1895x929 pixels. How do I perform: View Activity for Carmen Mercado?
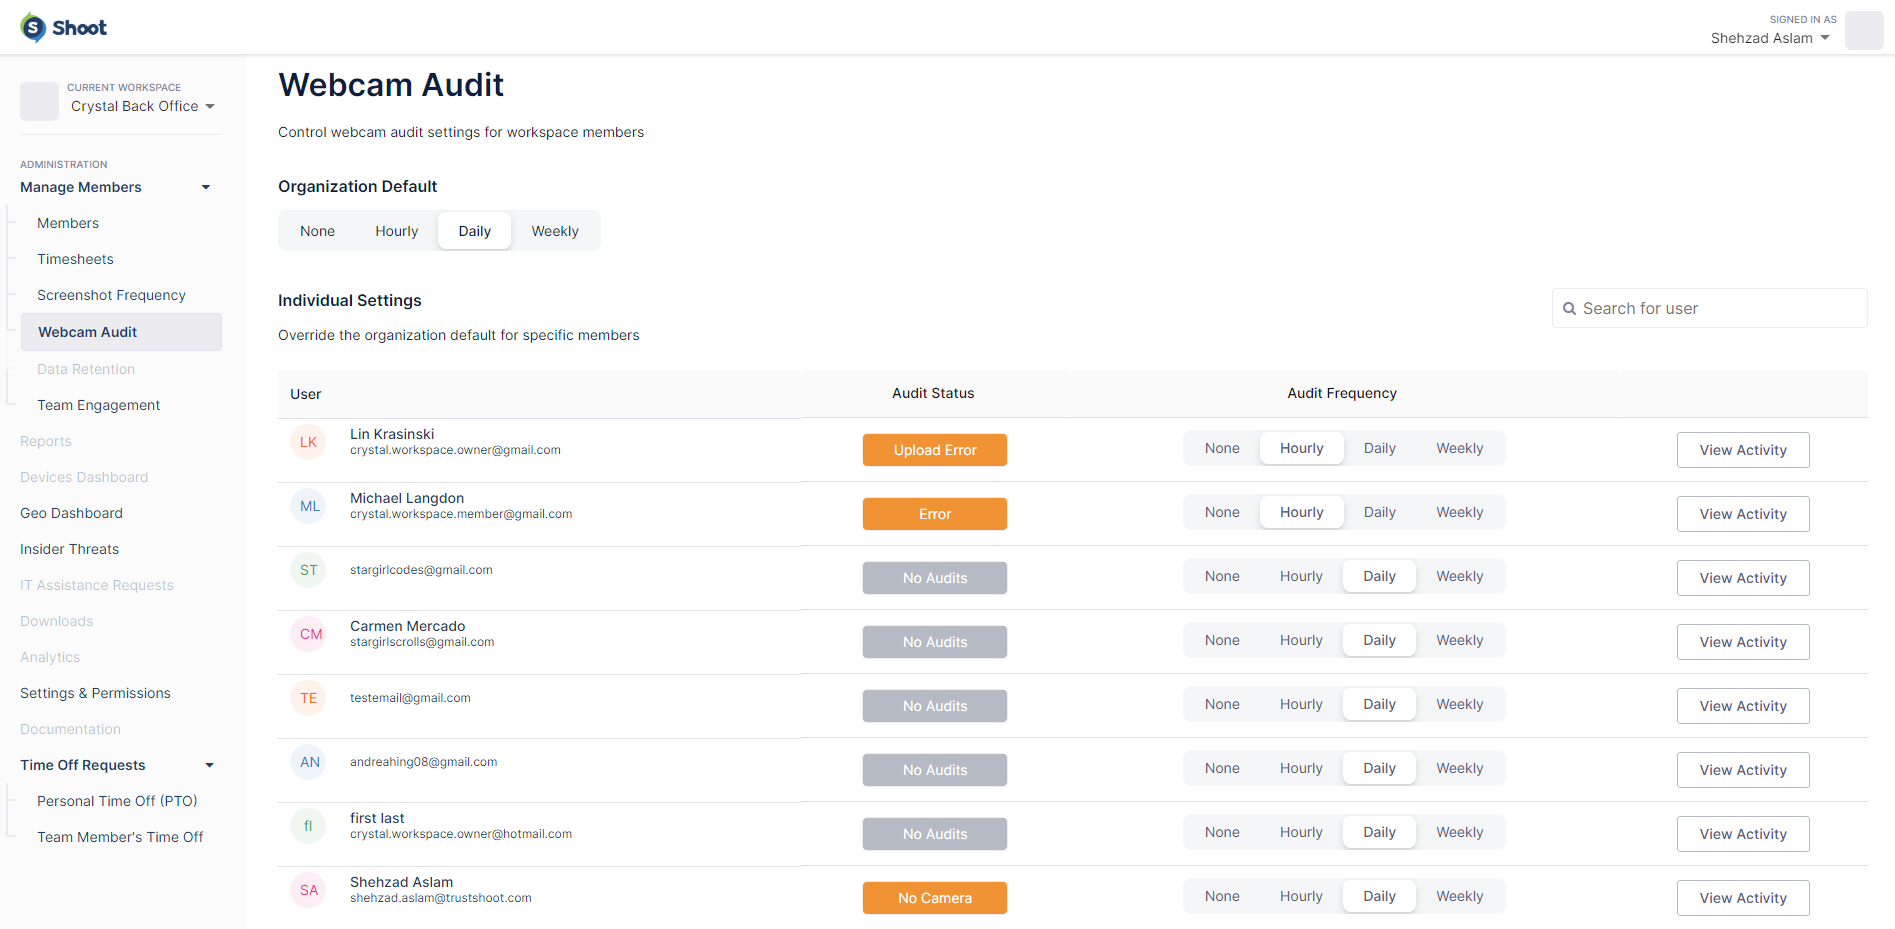1742,642
